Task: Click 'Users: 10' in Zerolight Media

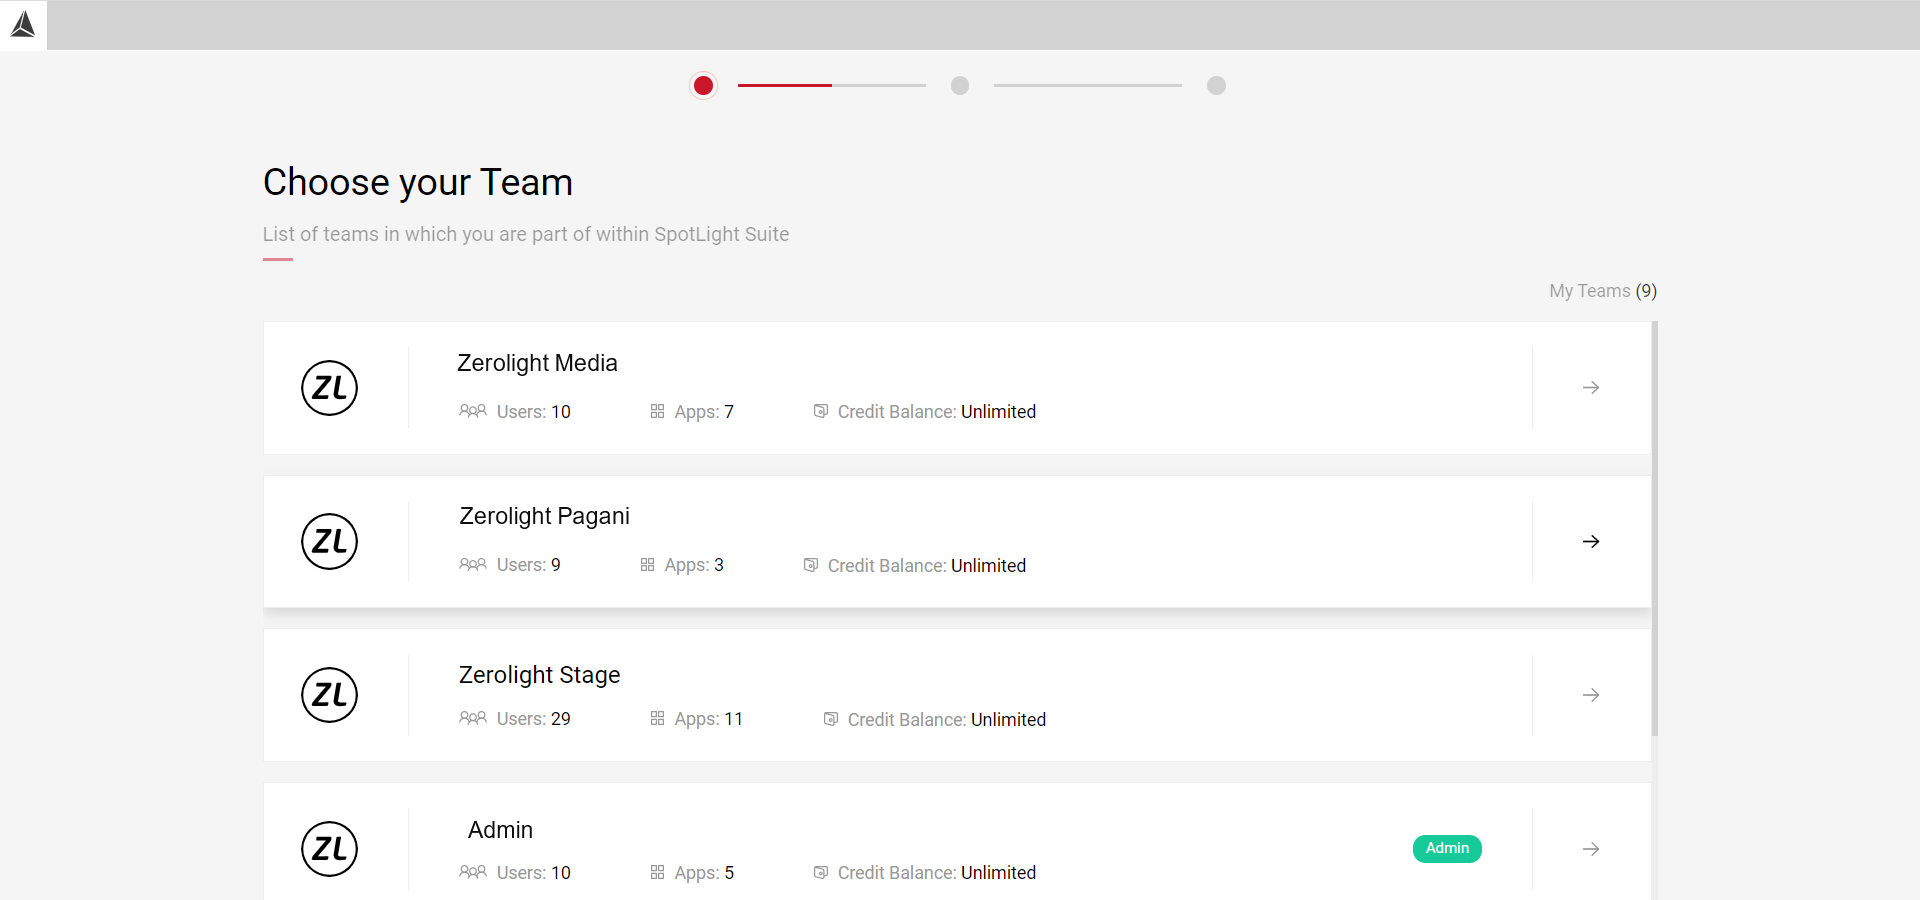Action: 533,412
